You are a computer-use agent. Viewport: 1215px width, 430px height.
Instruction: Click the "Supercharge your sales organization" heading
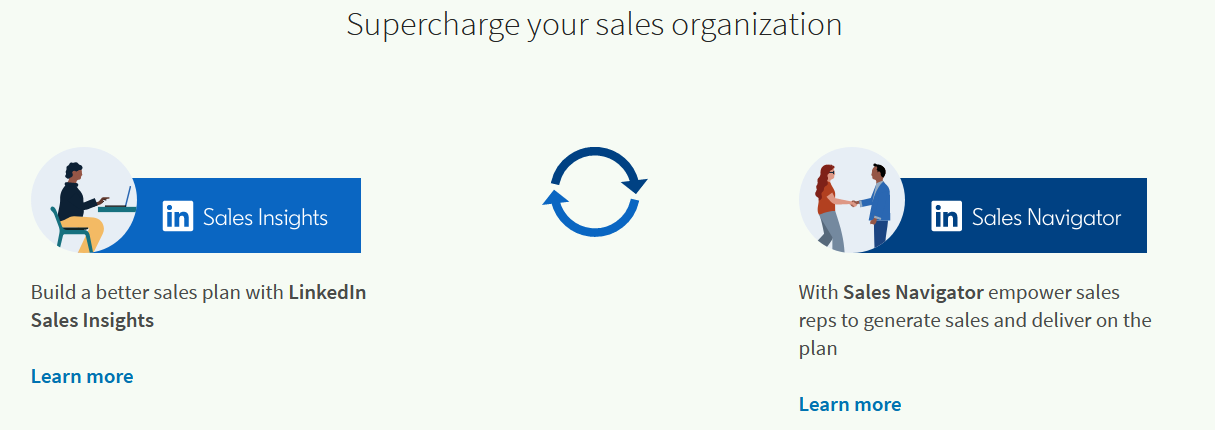(594, 24)
